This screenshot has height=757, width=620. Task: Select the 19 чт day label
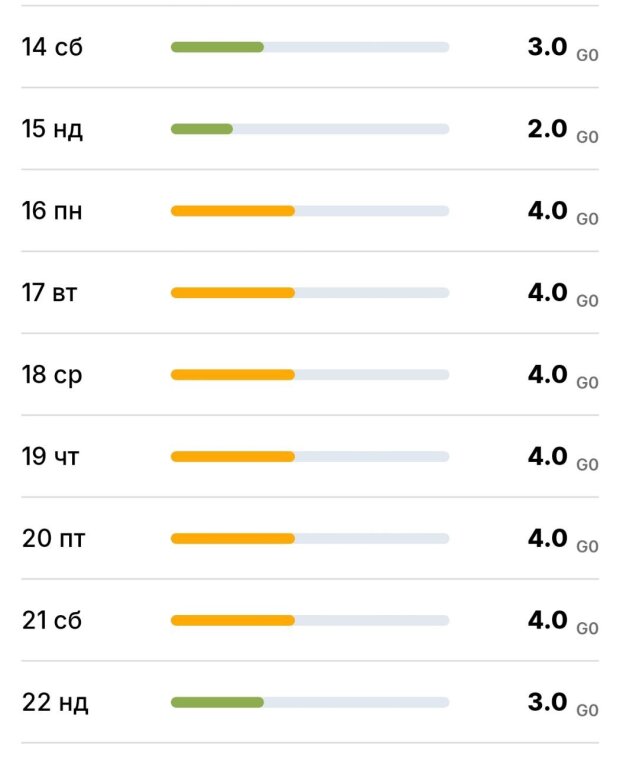(51, 457)
